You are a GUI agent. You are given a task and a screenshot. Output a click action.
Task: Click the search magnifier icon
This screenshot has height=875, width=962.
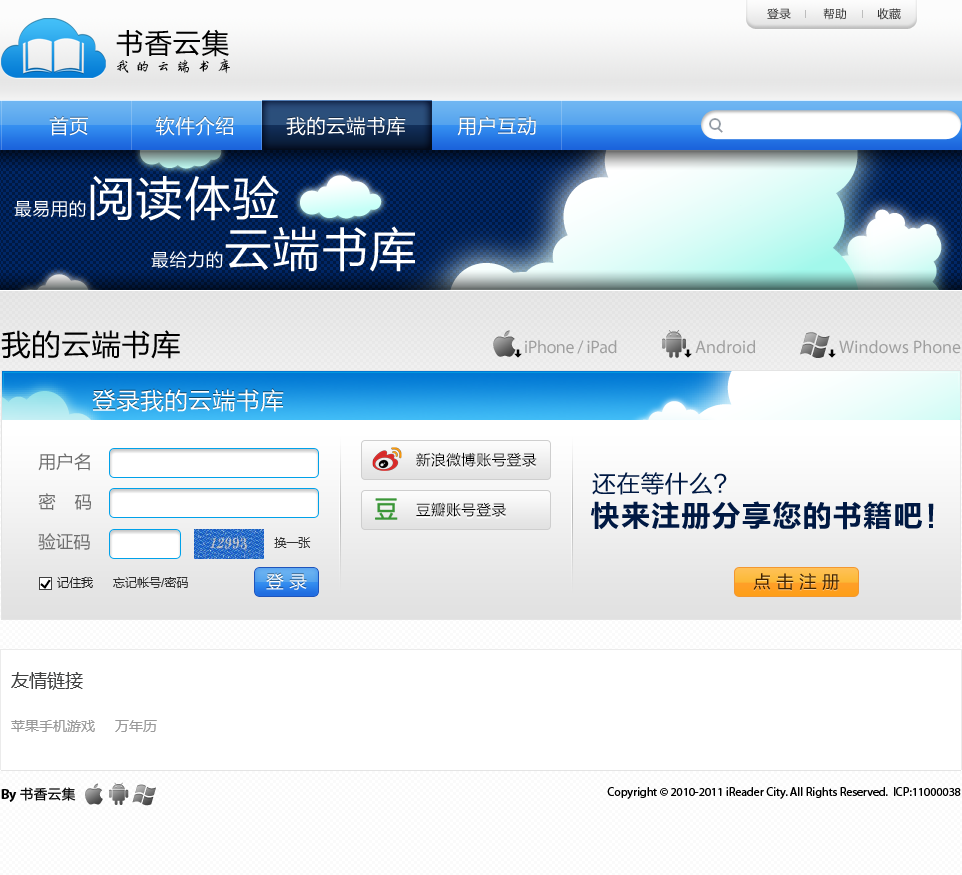pyautogui.click(x=715, y=125)
